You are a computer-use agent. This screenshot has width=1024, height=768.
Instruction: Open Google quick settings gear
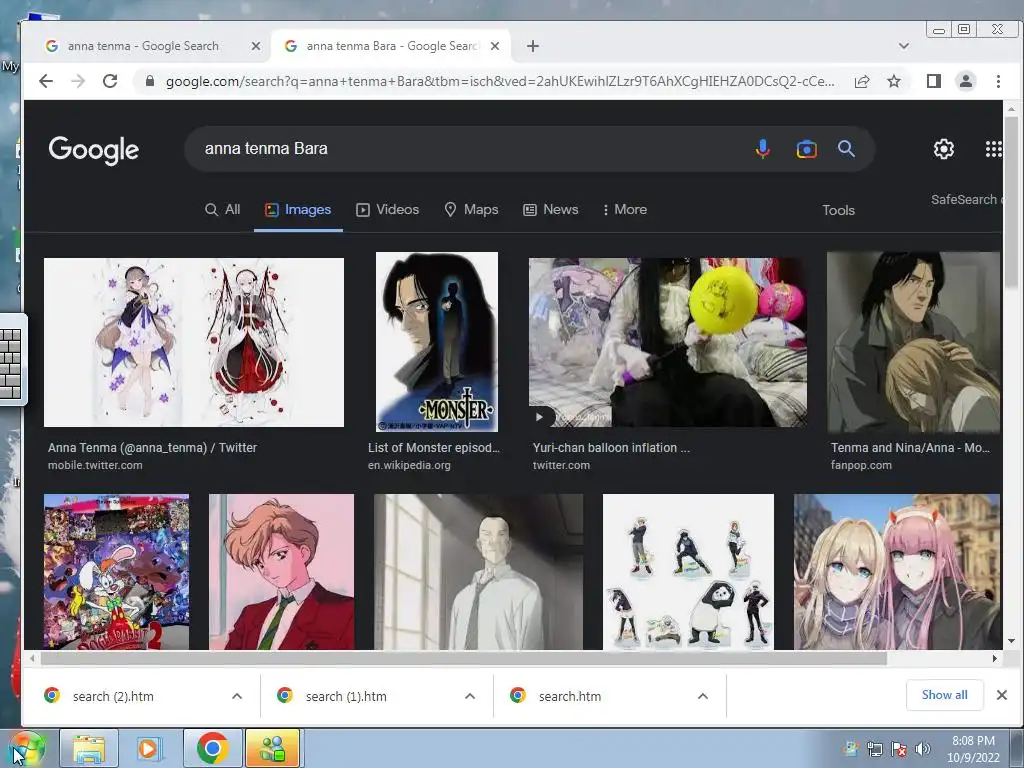point(944,149)
